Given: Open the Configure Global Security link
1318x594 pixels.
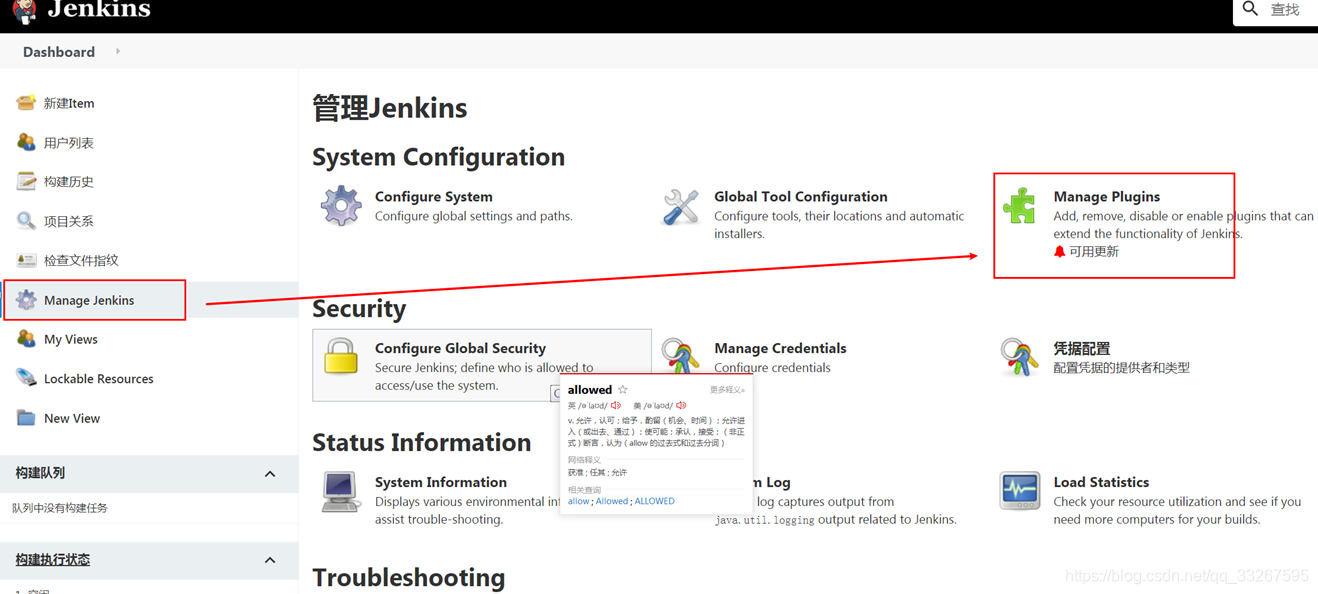Looking at the screenshot, I should click(x=460, y=348).
